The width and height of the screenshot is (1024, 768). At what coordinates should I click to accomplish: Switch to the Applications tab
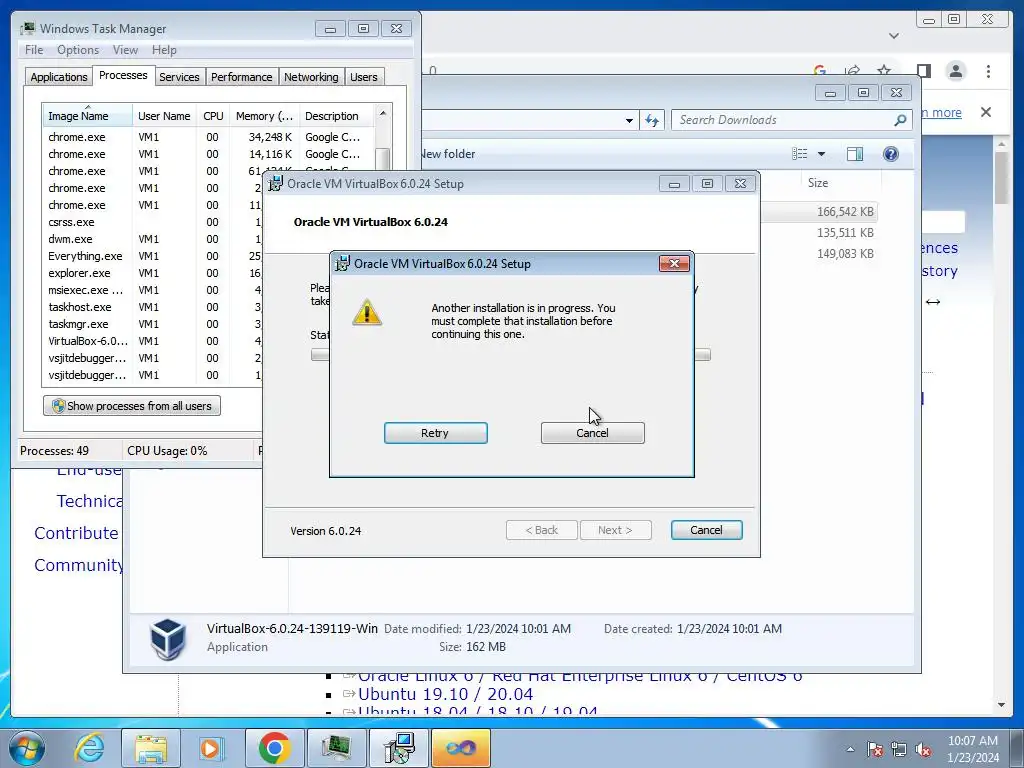coord(59,77)
